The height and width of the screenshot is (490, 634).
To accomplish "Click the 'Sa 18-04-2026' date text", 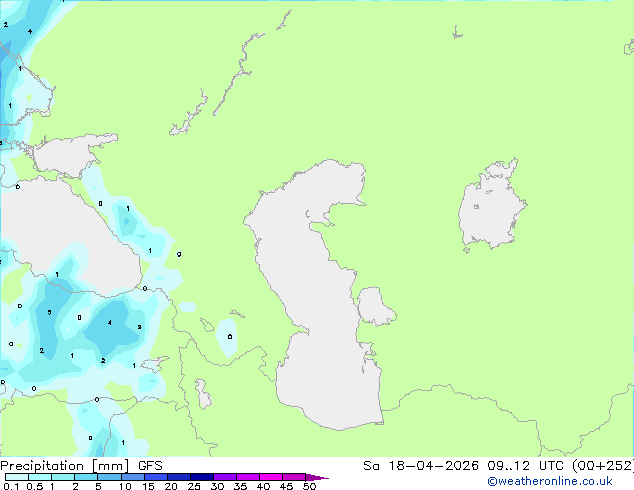I will click(421, 466).
